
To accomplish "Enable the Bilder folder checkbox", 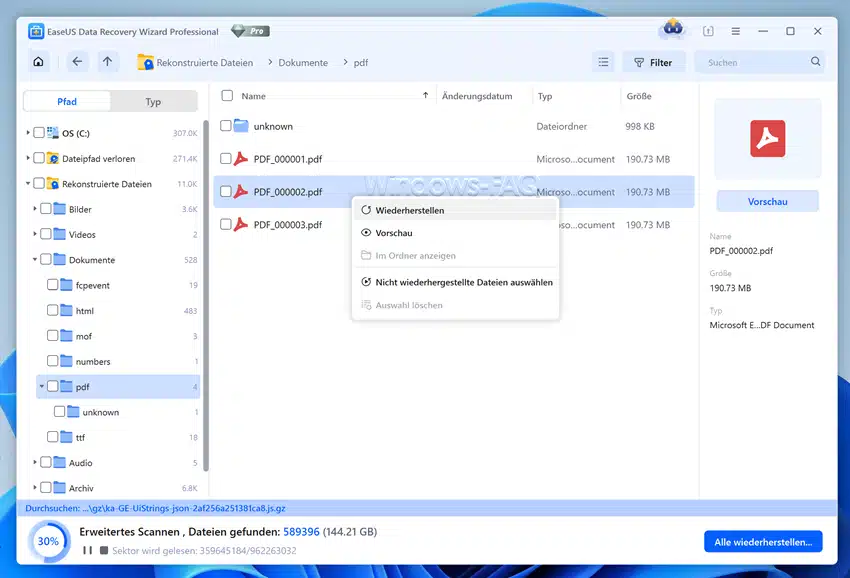I will coord(46,209).
